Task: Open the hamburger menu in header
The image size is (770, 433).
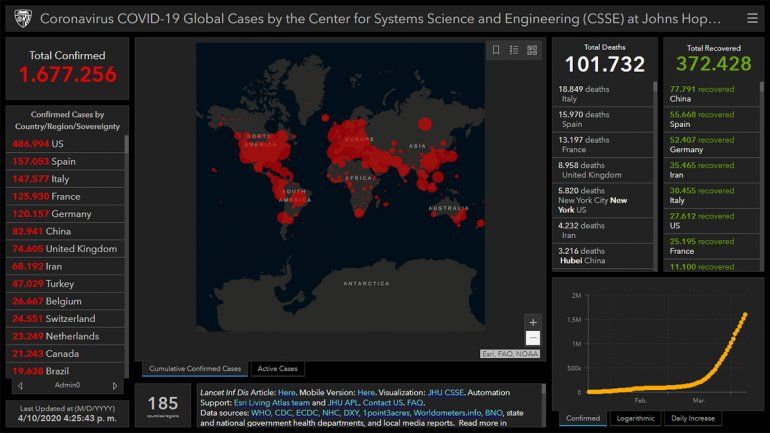Action: [752, 18]
